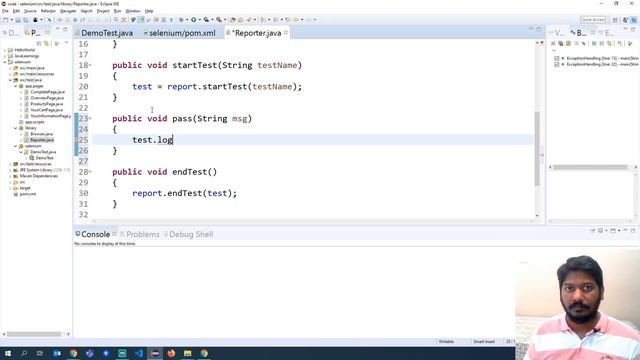
Task: Open Firefox from the taskbar
Action: [x=171, y=353]
